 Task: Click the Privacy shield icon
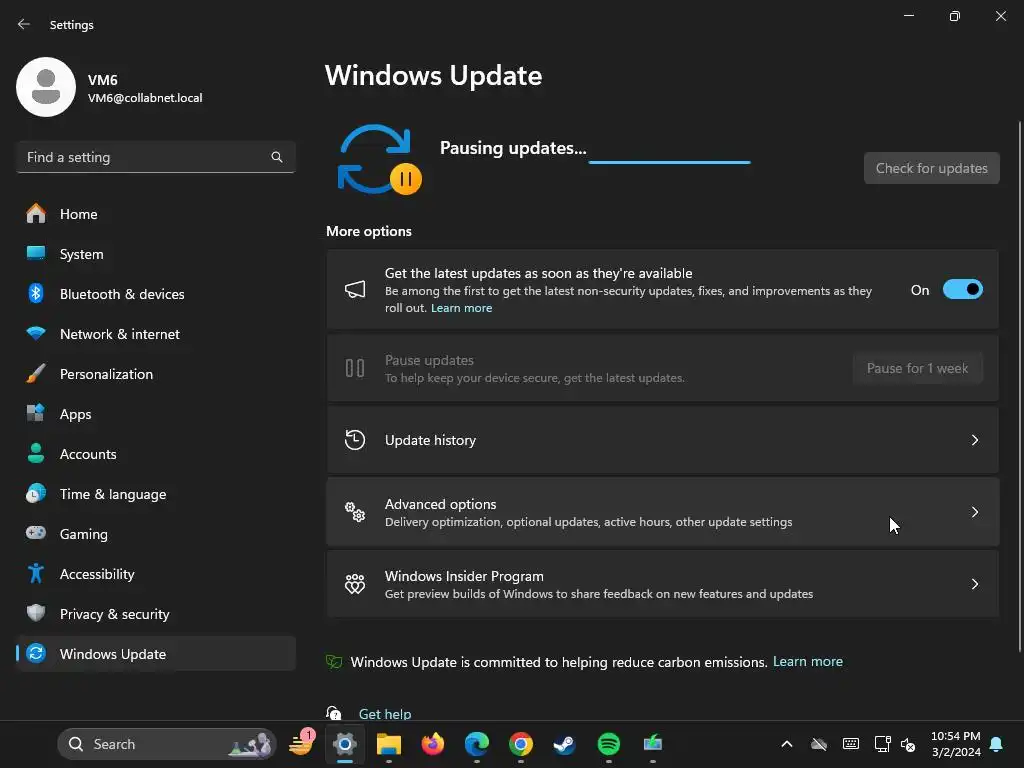[x=36, y=613]
